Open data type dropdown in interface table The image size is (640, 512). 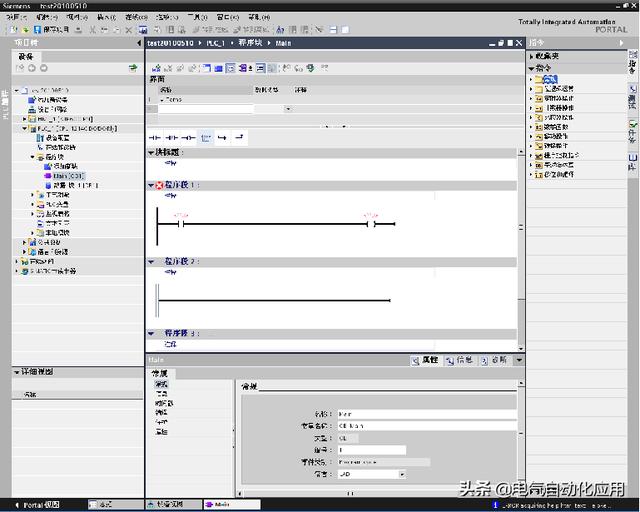point(288,109)
